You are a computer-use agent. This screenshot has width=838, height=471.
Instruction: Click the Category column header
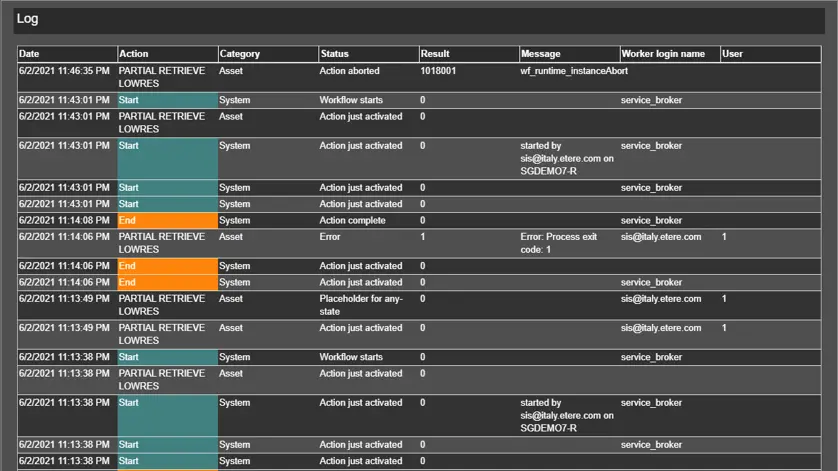(239, 54)
